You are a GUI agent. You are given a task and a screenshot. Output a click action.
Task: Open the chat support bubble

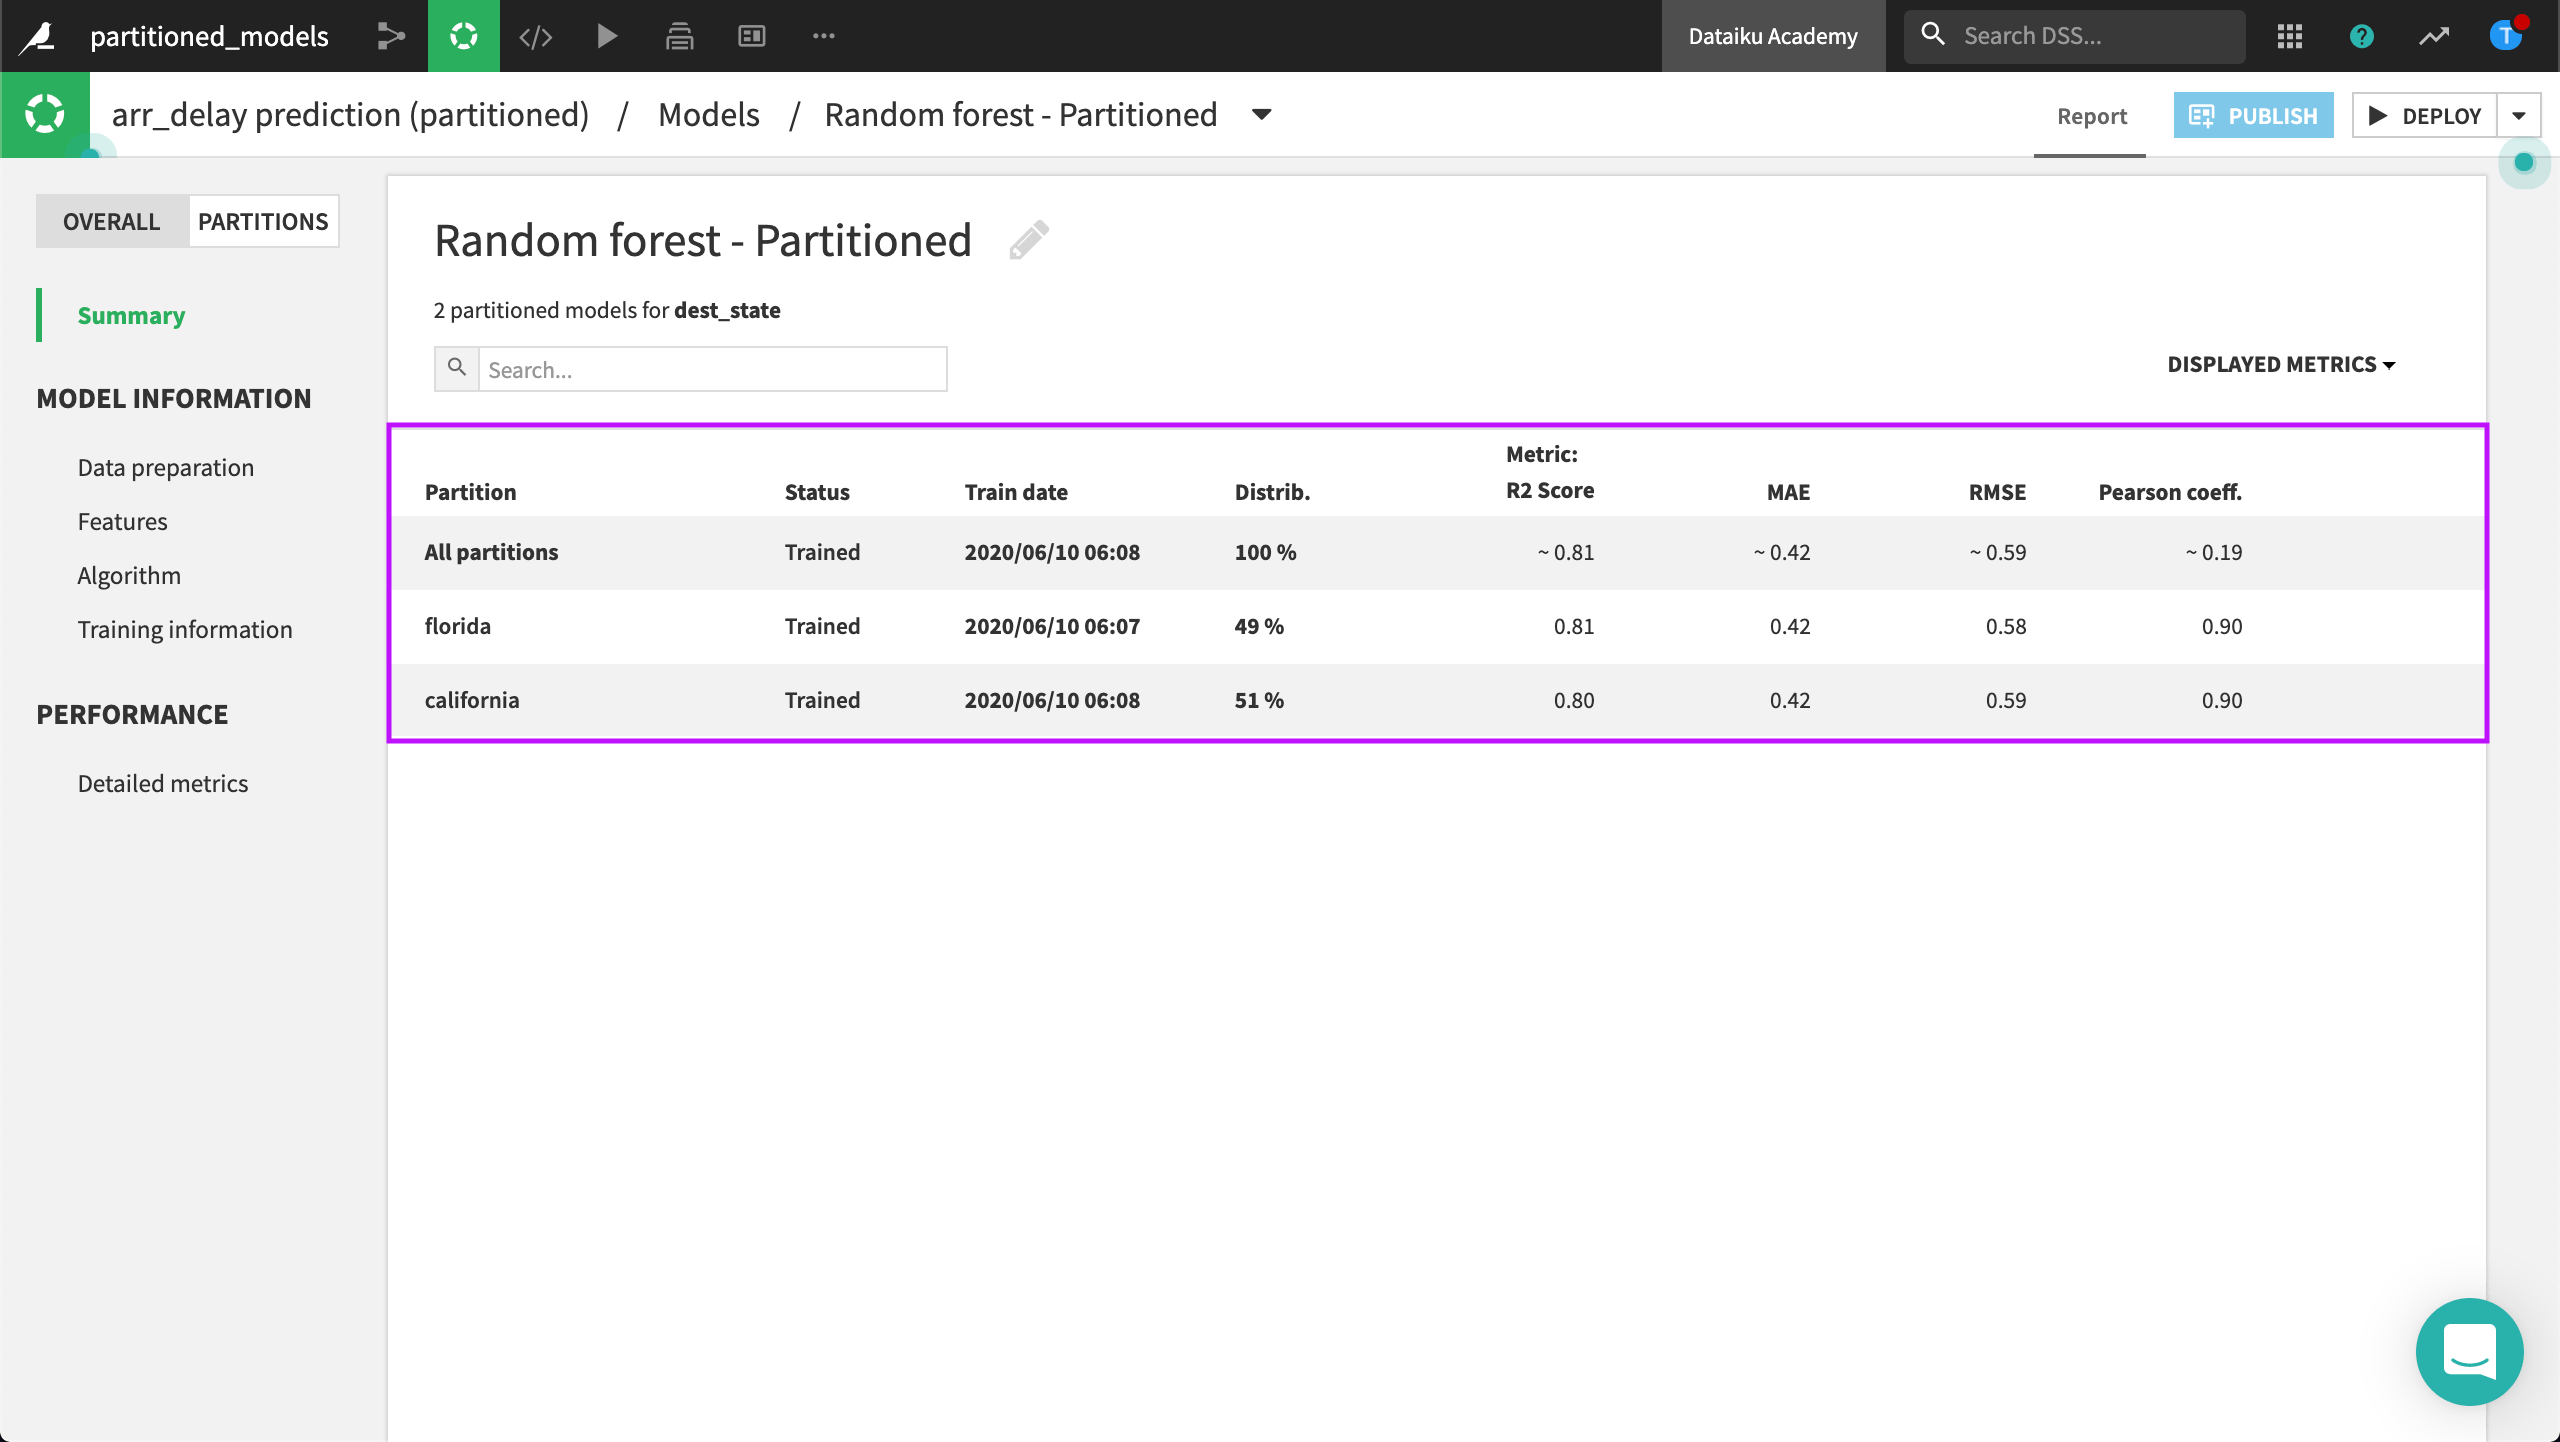pos(2469,1351)
